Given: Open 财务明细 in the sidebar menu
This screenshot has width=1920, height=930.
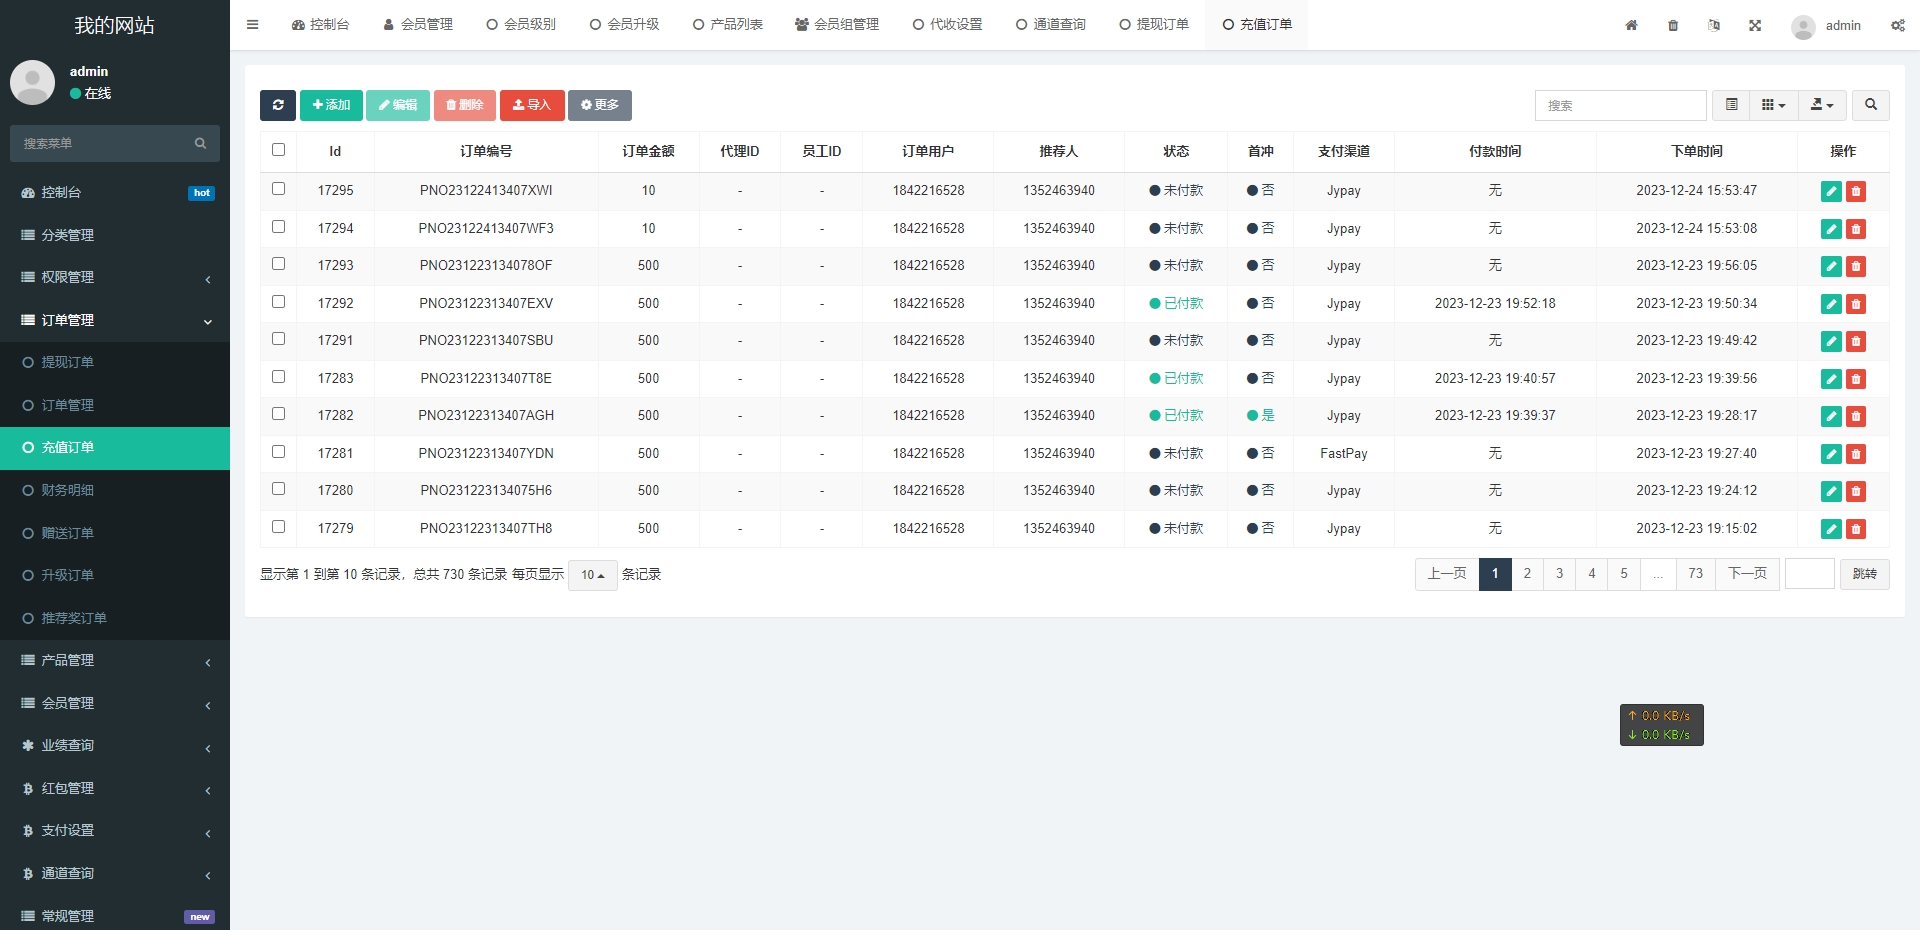Looking at the screenshot, I should (68, 490).
